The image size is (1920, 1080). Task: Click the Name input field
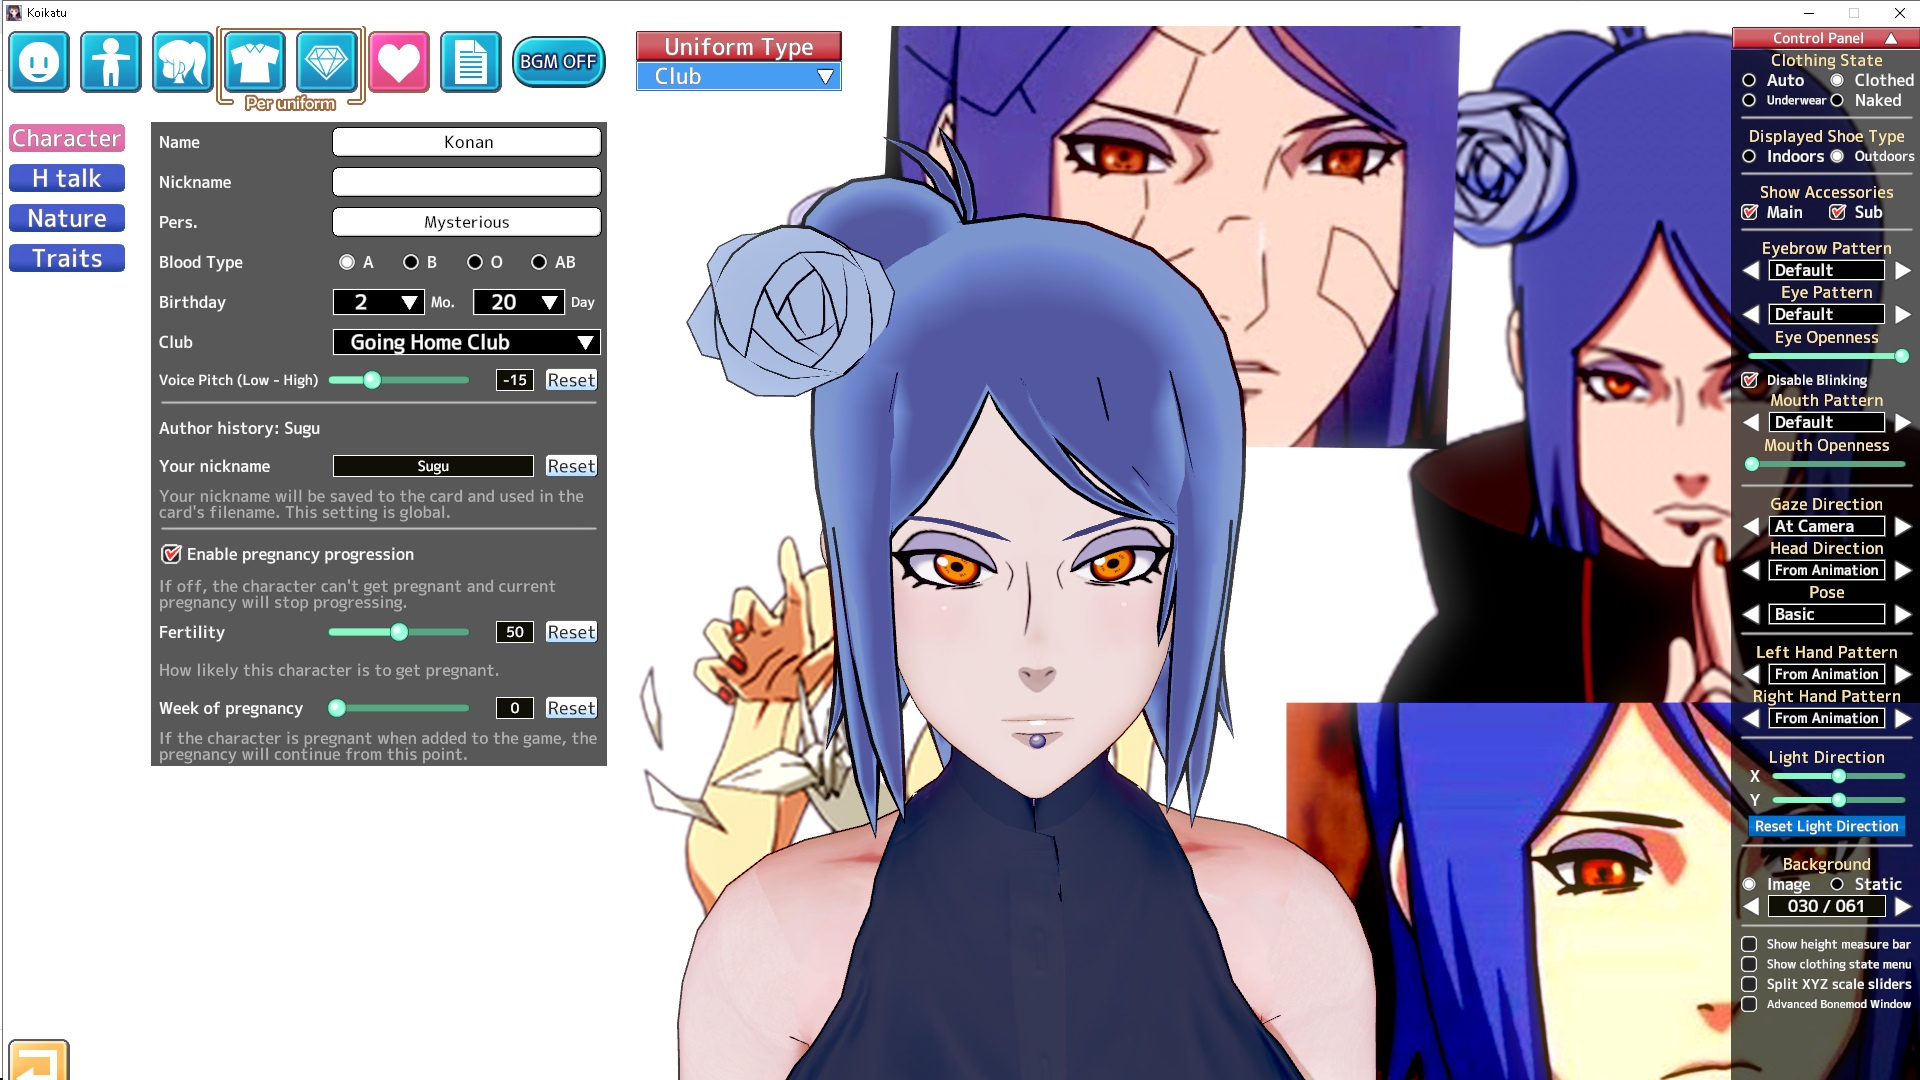(x=467, y=142)
